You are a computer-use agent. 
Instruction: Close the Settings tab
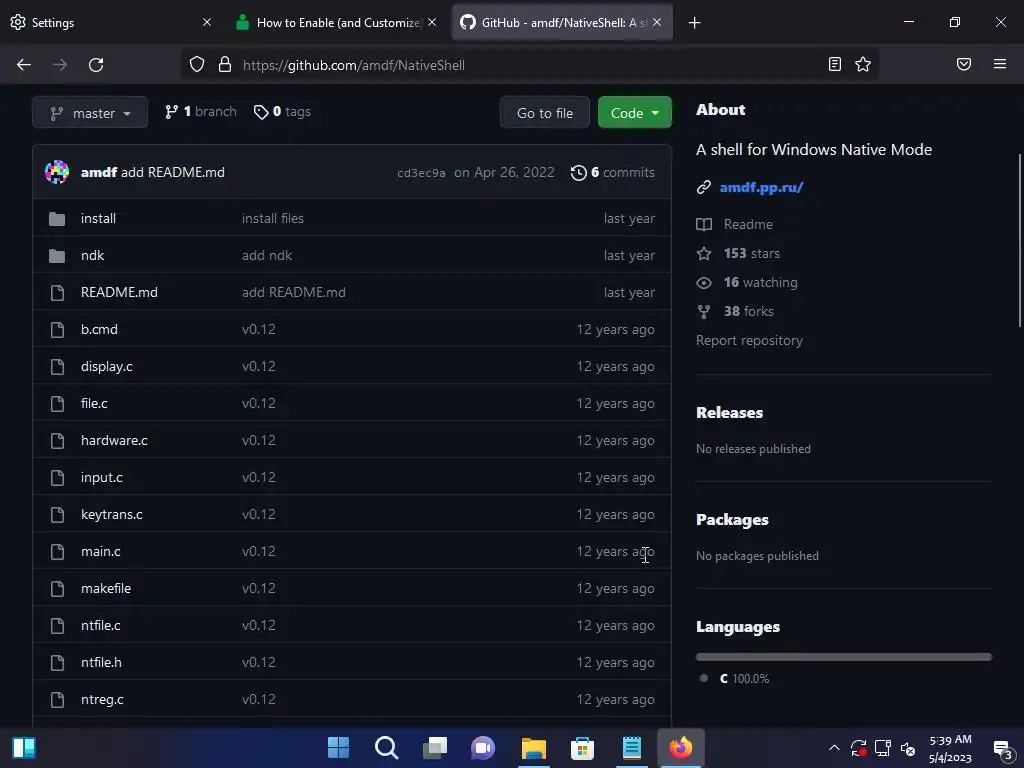click(206, 22)
